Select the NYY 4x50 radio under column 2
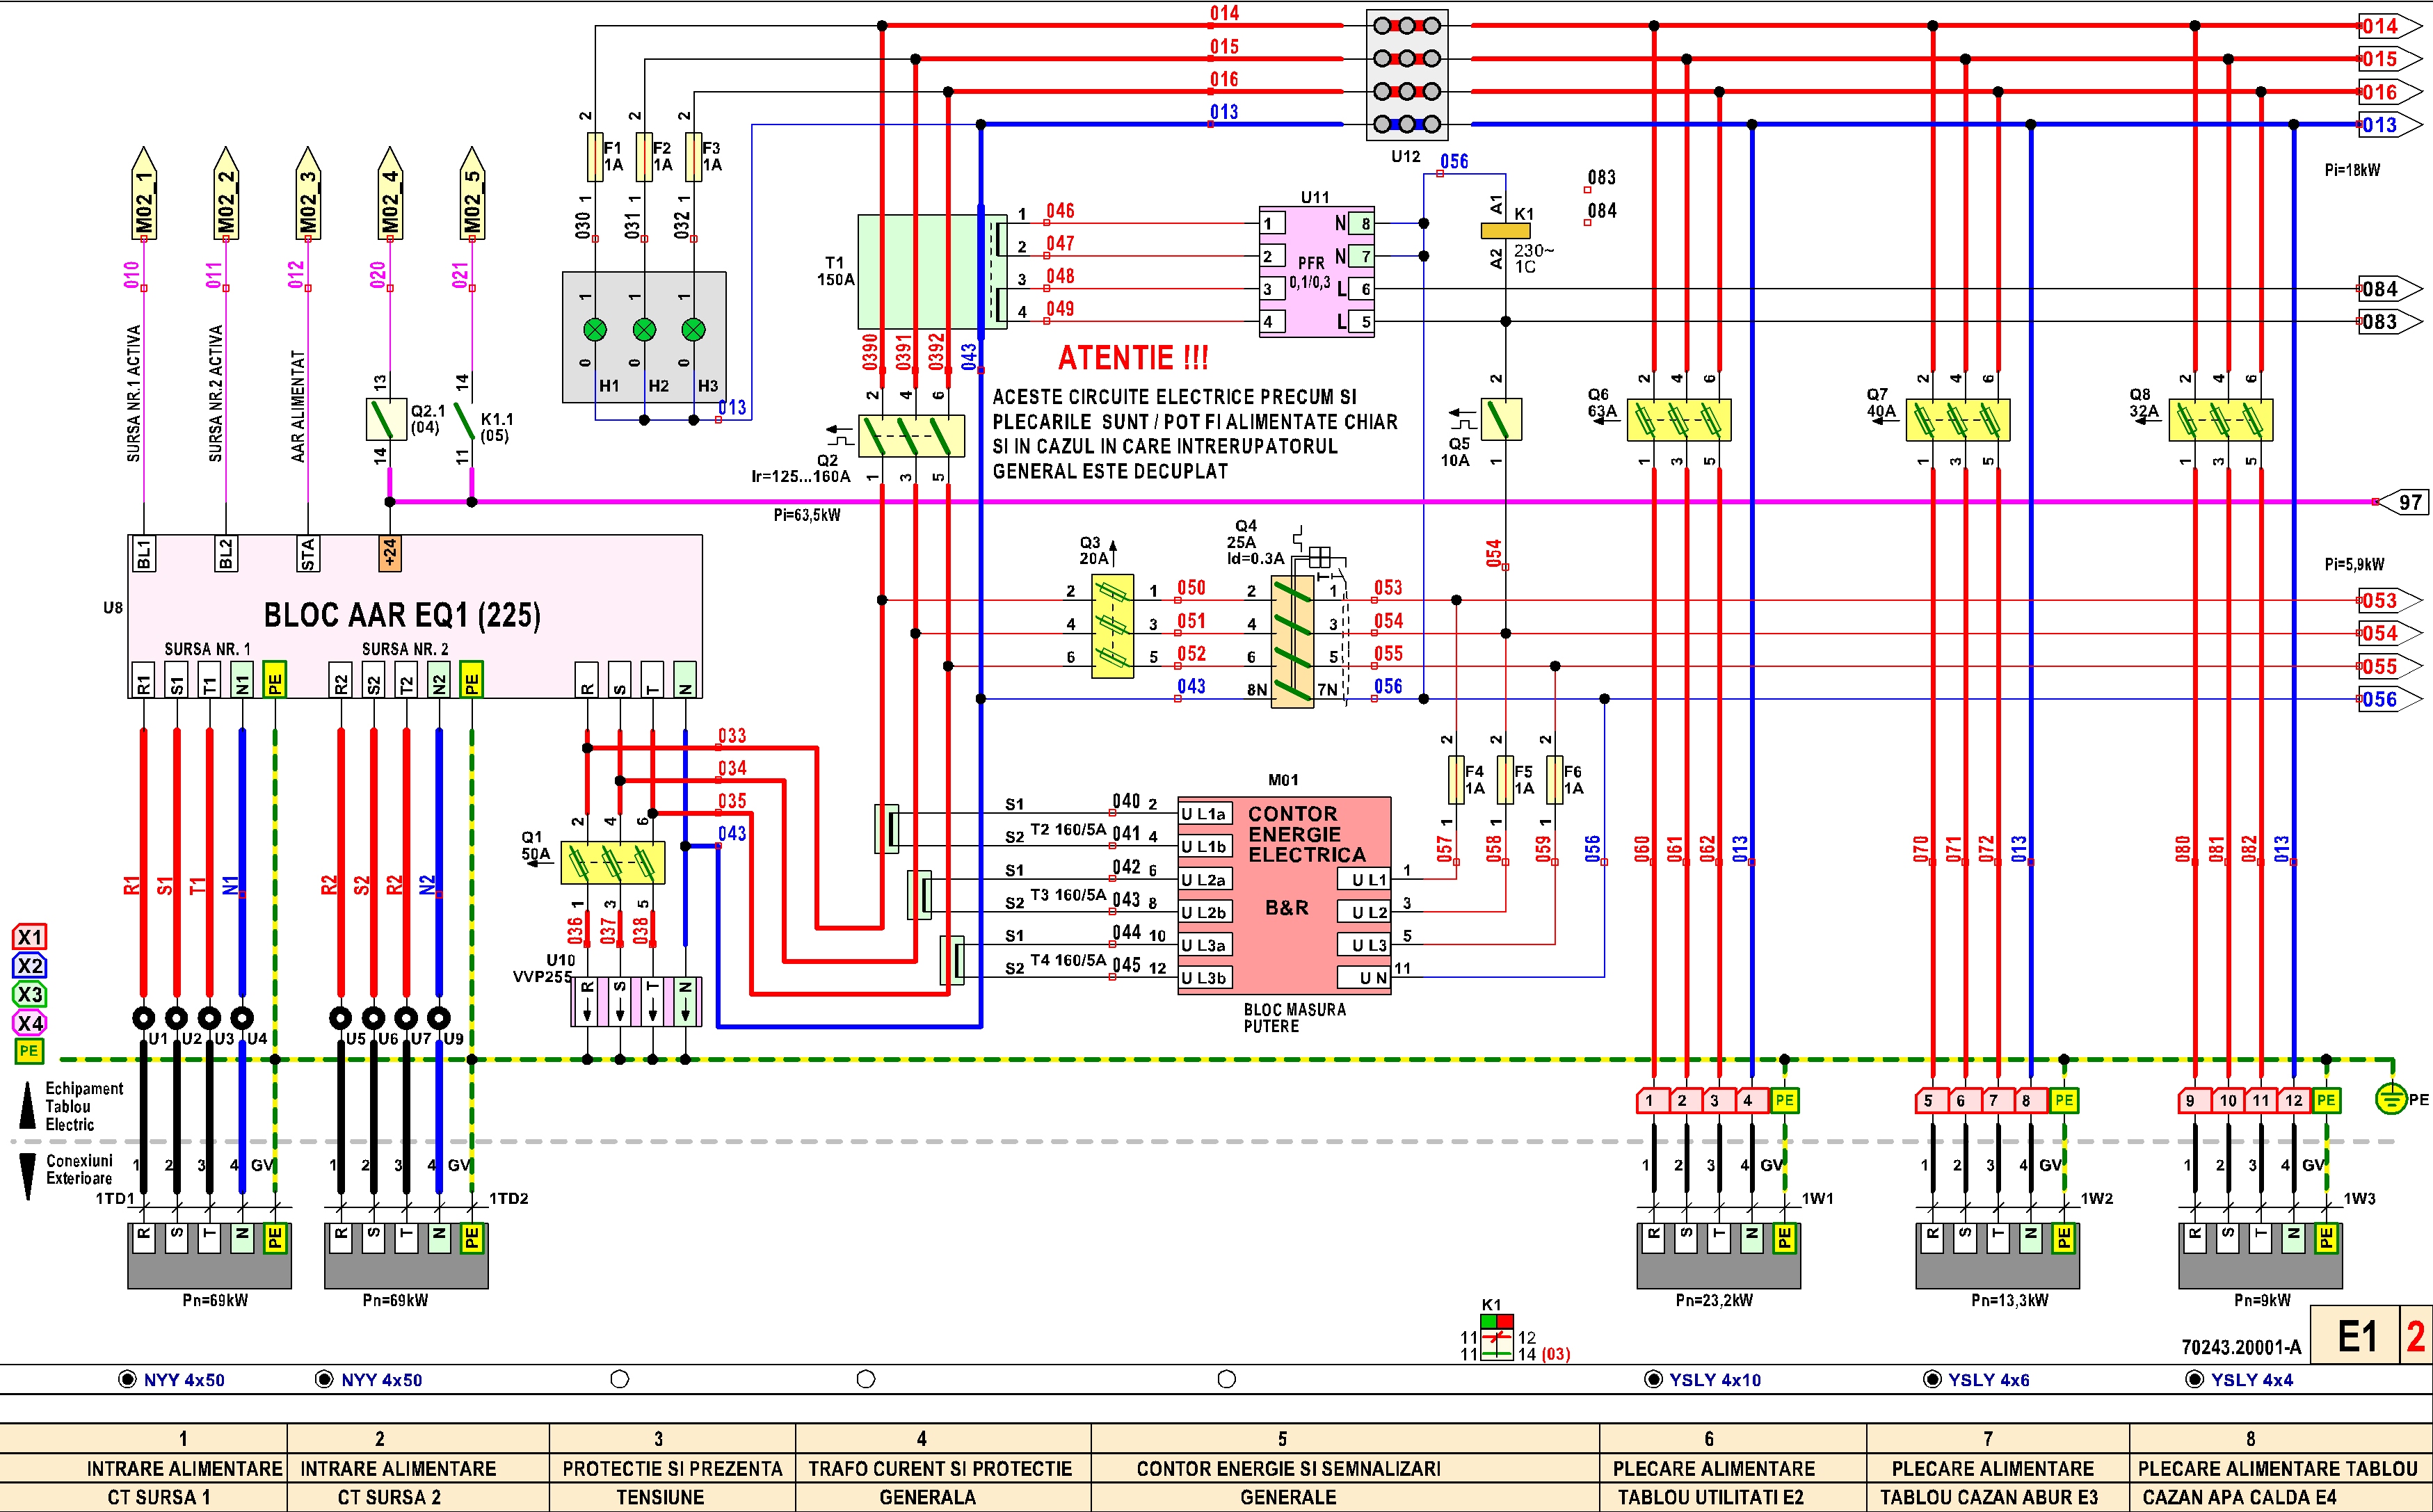Viewport: 2433px width, 1512px height. (324, 1379)
